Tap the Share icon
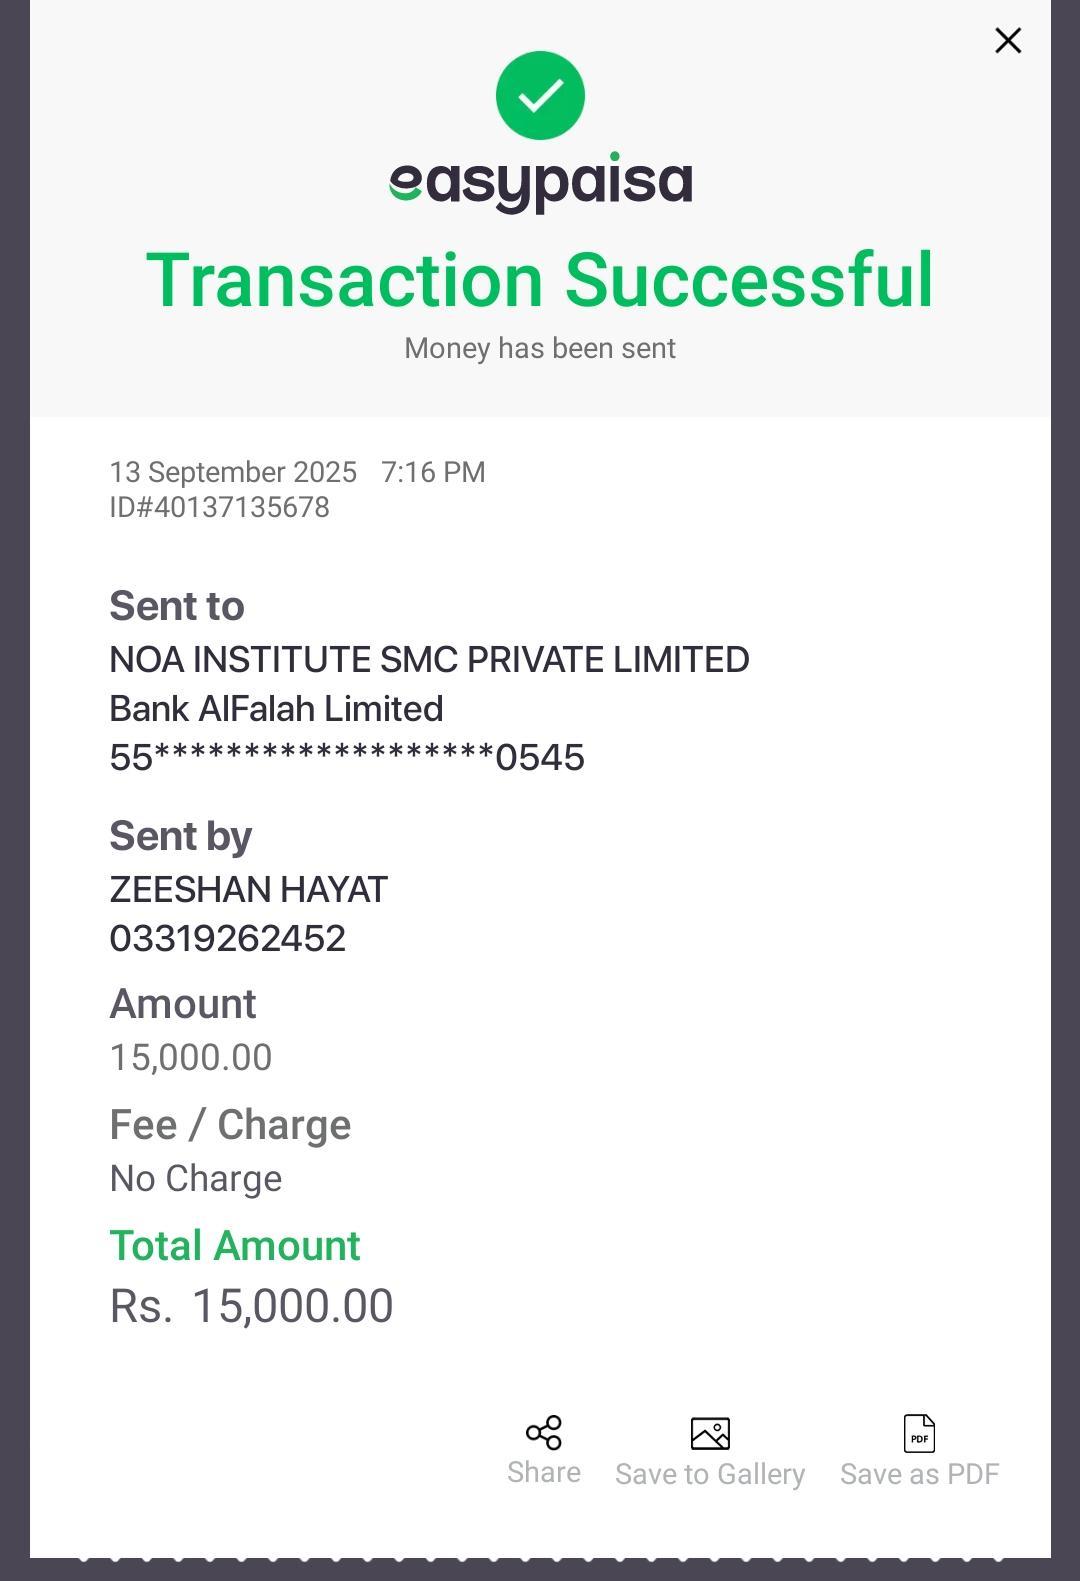Screen dimensions: 1080x1581 (x=544, y=1433)
